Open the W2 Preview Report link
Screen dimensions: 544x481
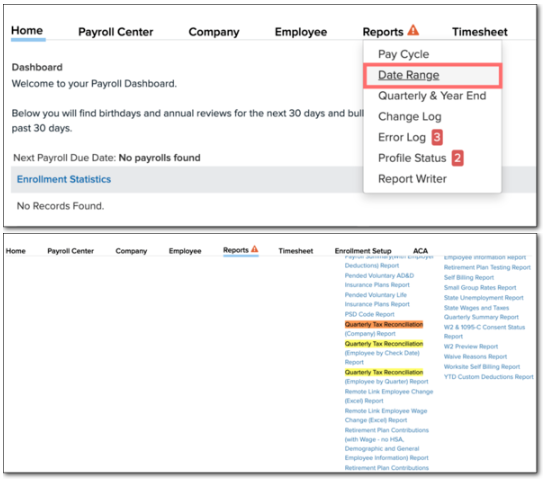pyautogui.click(x=470, y=346)
